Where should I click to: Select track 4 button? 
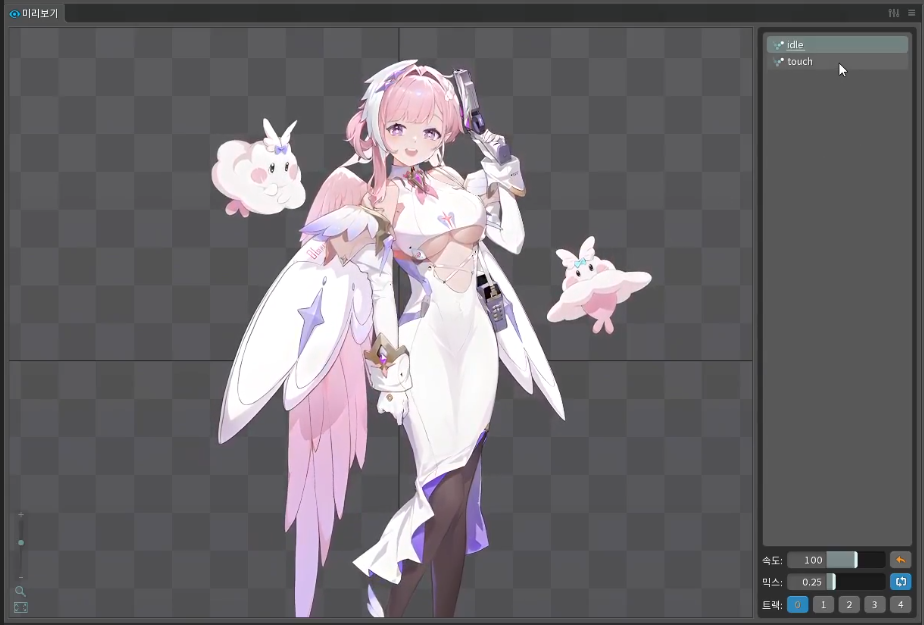click(900, 604)
